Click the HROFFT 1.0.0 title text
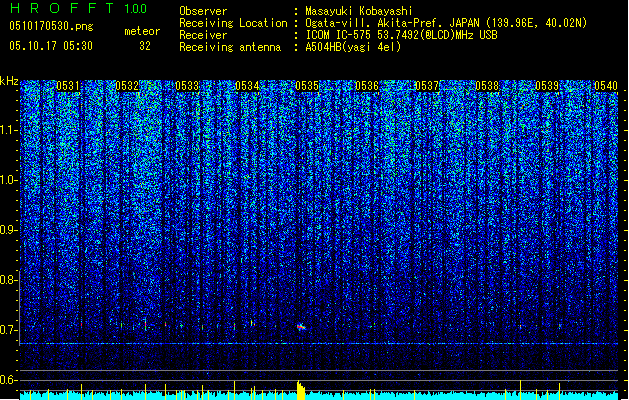The image size is (629, 400). point(78,8)
